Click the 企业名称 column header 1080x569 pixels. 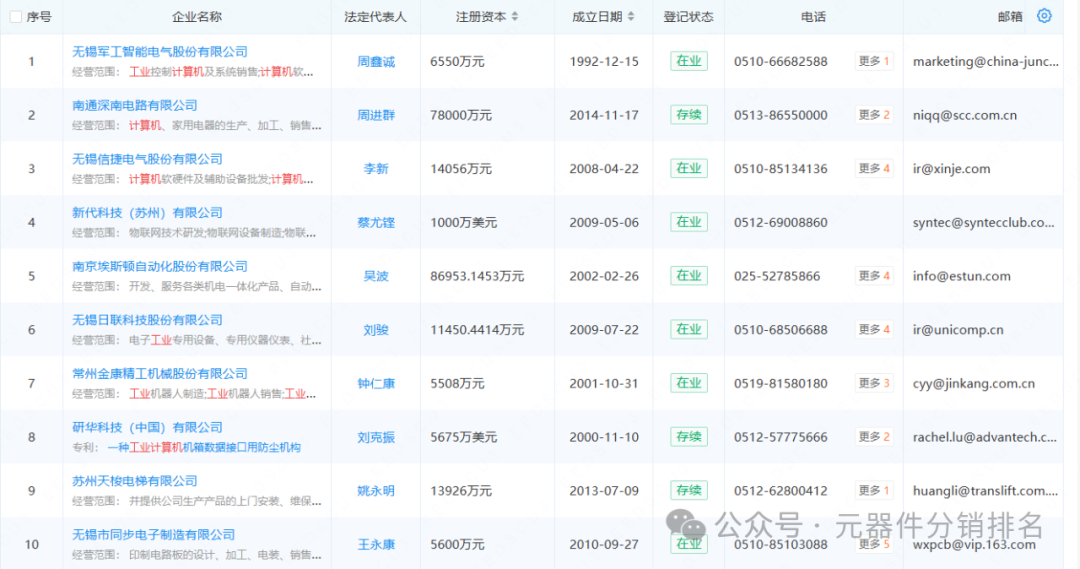[197, 17]
